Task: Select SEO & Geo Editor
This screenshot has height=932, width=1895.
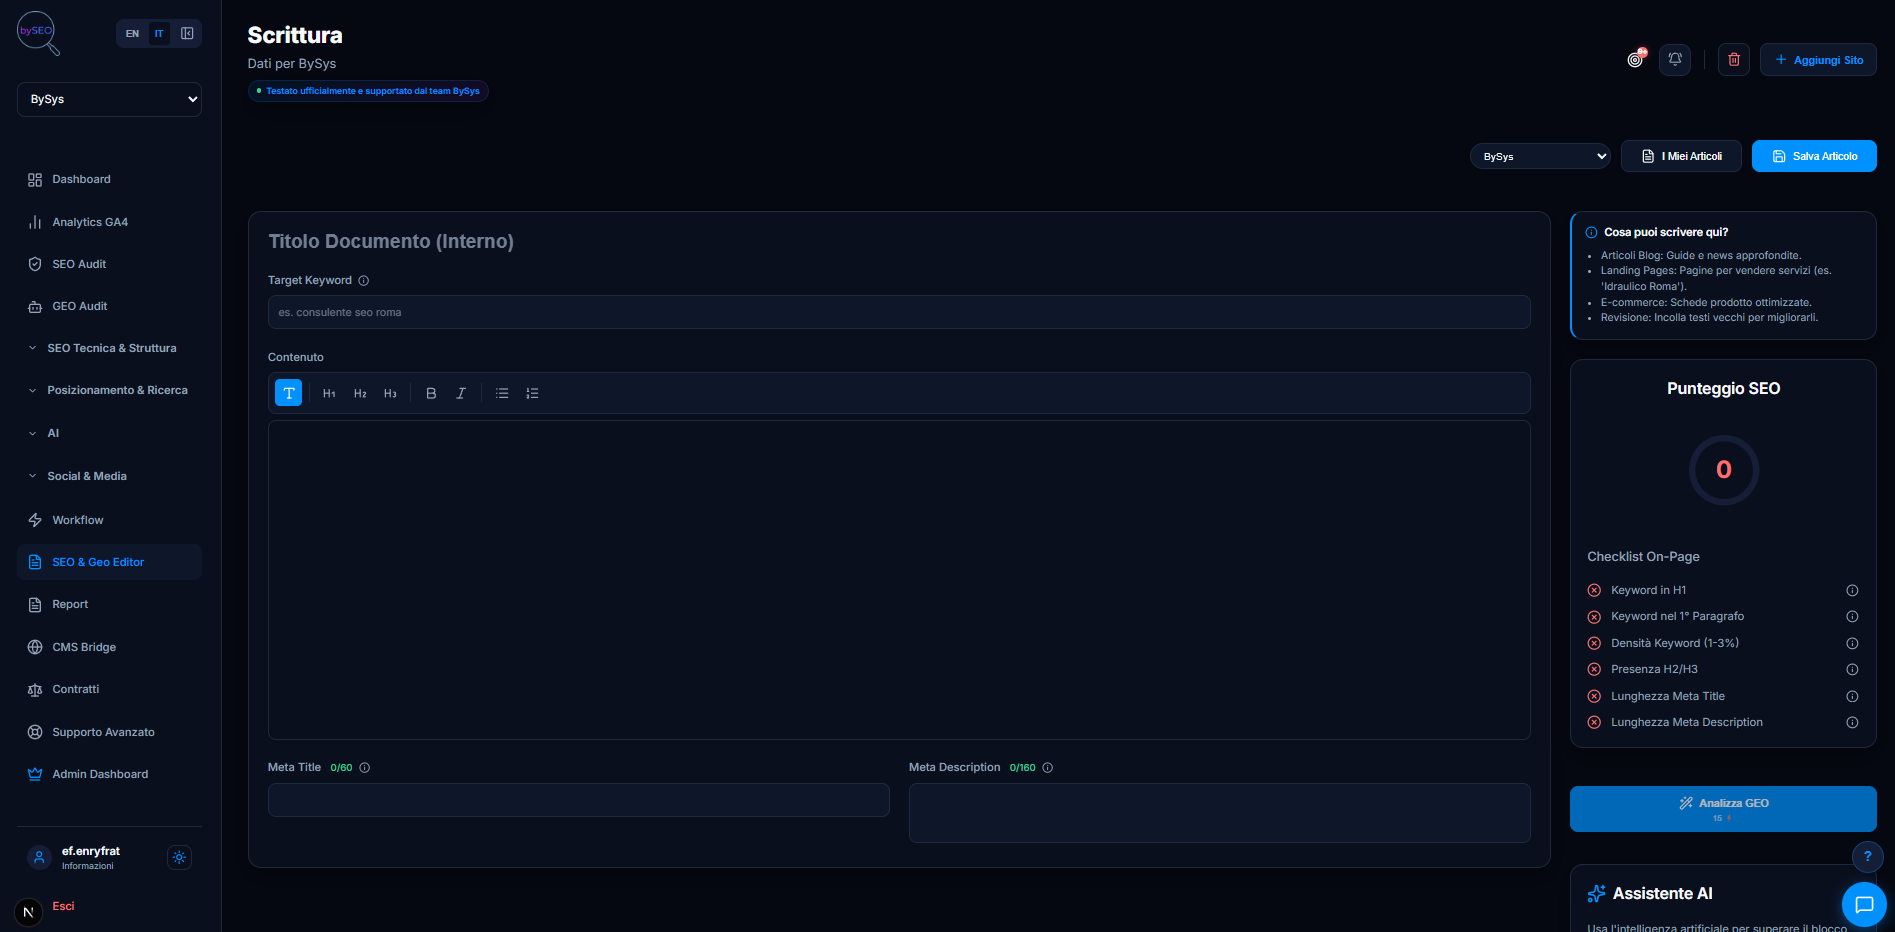Action: click(109, 562)
